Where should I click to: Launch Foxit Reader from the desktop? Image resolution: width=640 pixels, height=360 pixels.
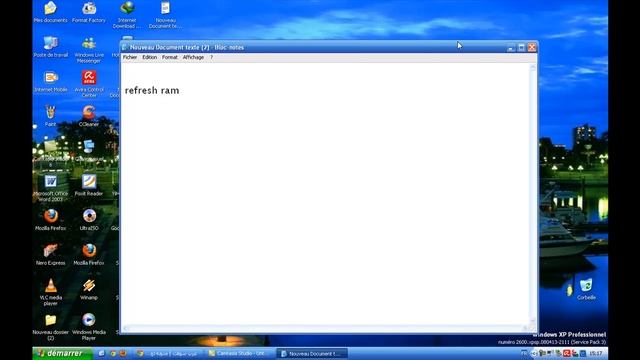click(89, 185)
